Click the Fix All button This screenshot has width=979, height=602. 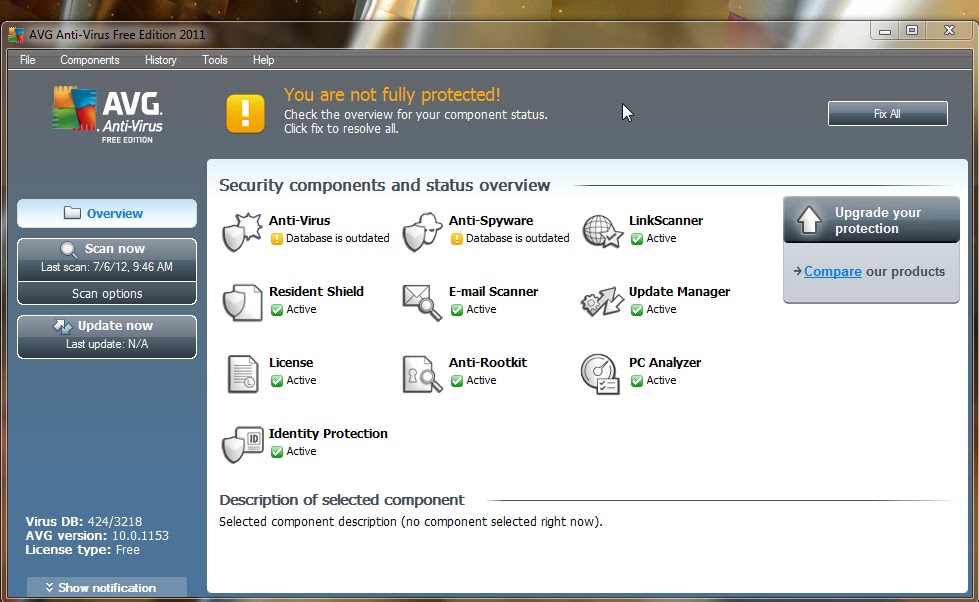pos(887,114)
